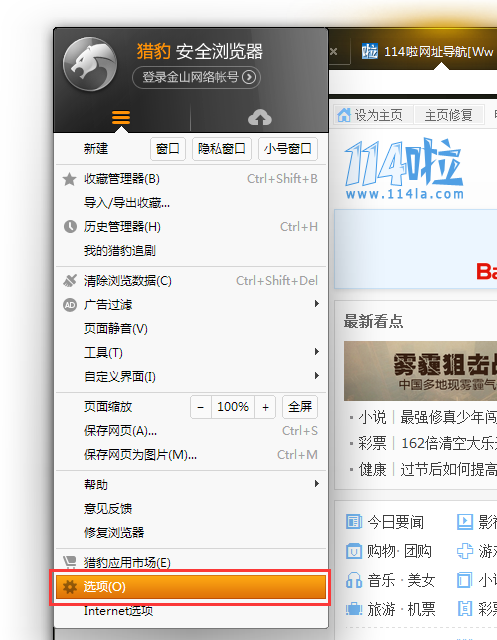The width and height of the screenshot is (497, 640).
Task: Open 猎豹应用市场(E) menu item
Action: pos(191,562)
